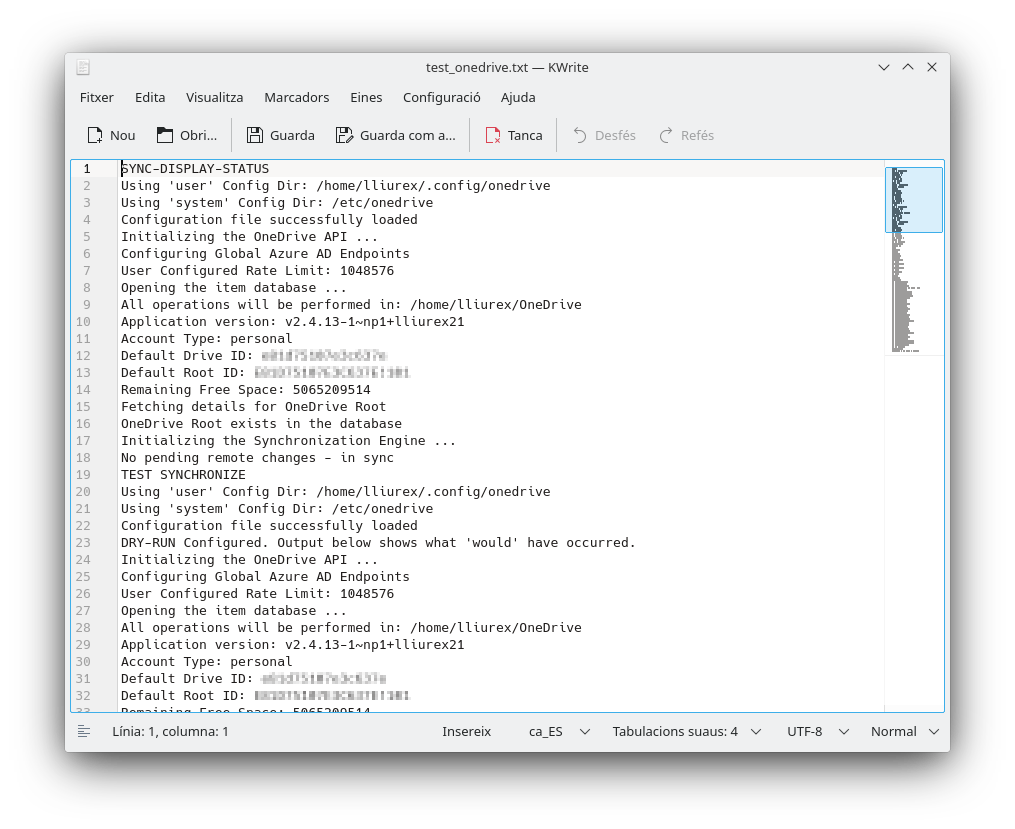Expand the Tabulacions suaus: 4 dropdown
1015x829 pixels.
click(687, 731)
